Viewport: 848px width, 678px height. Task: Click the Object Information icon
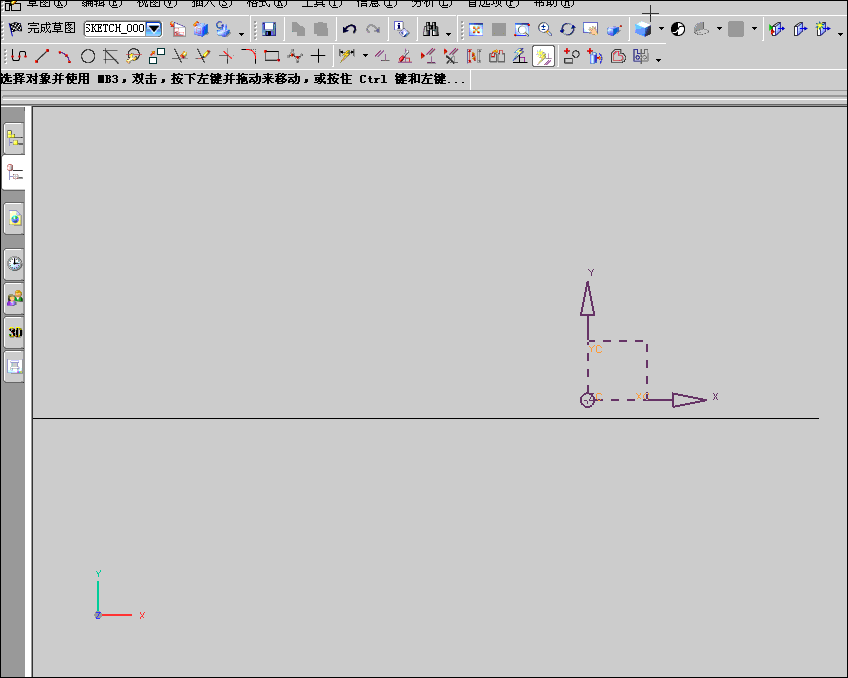click(401, 29)
